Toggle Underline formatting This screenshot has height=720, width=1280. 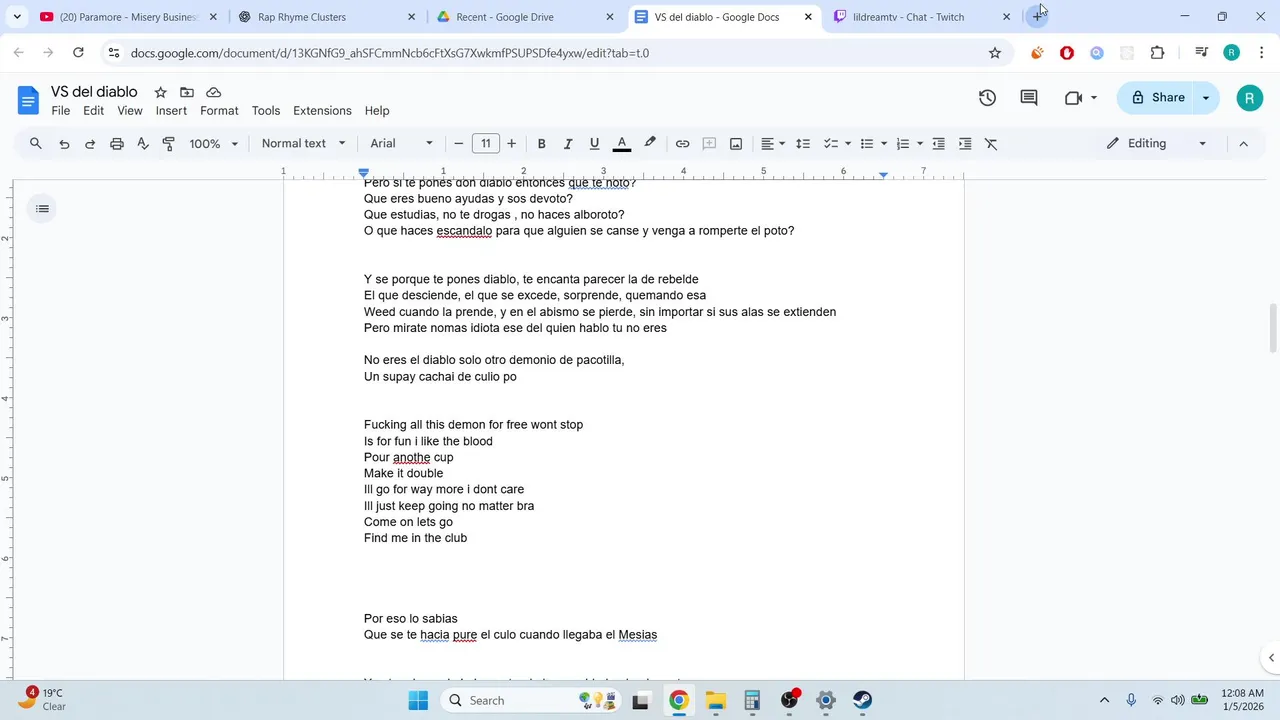(x=594, y=144)
